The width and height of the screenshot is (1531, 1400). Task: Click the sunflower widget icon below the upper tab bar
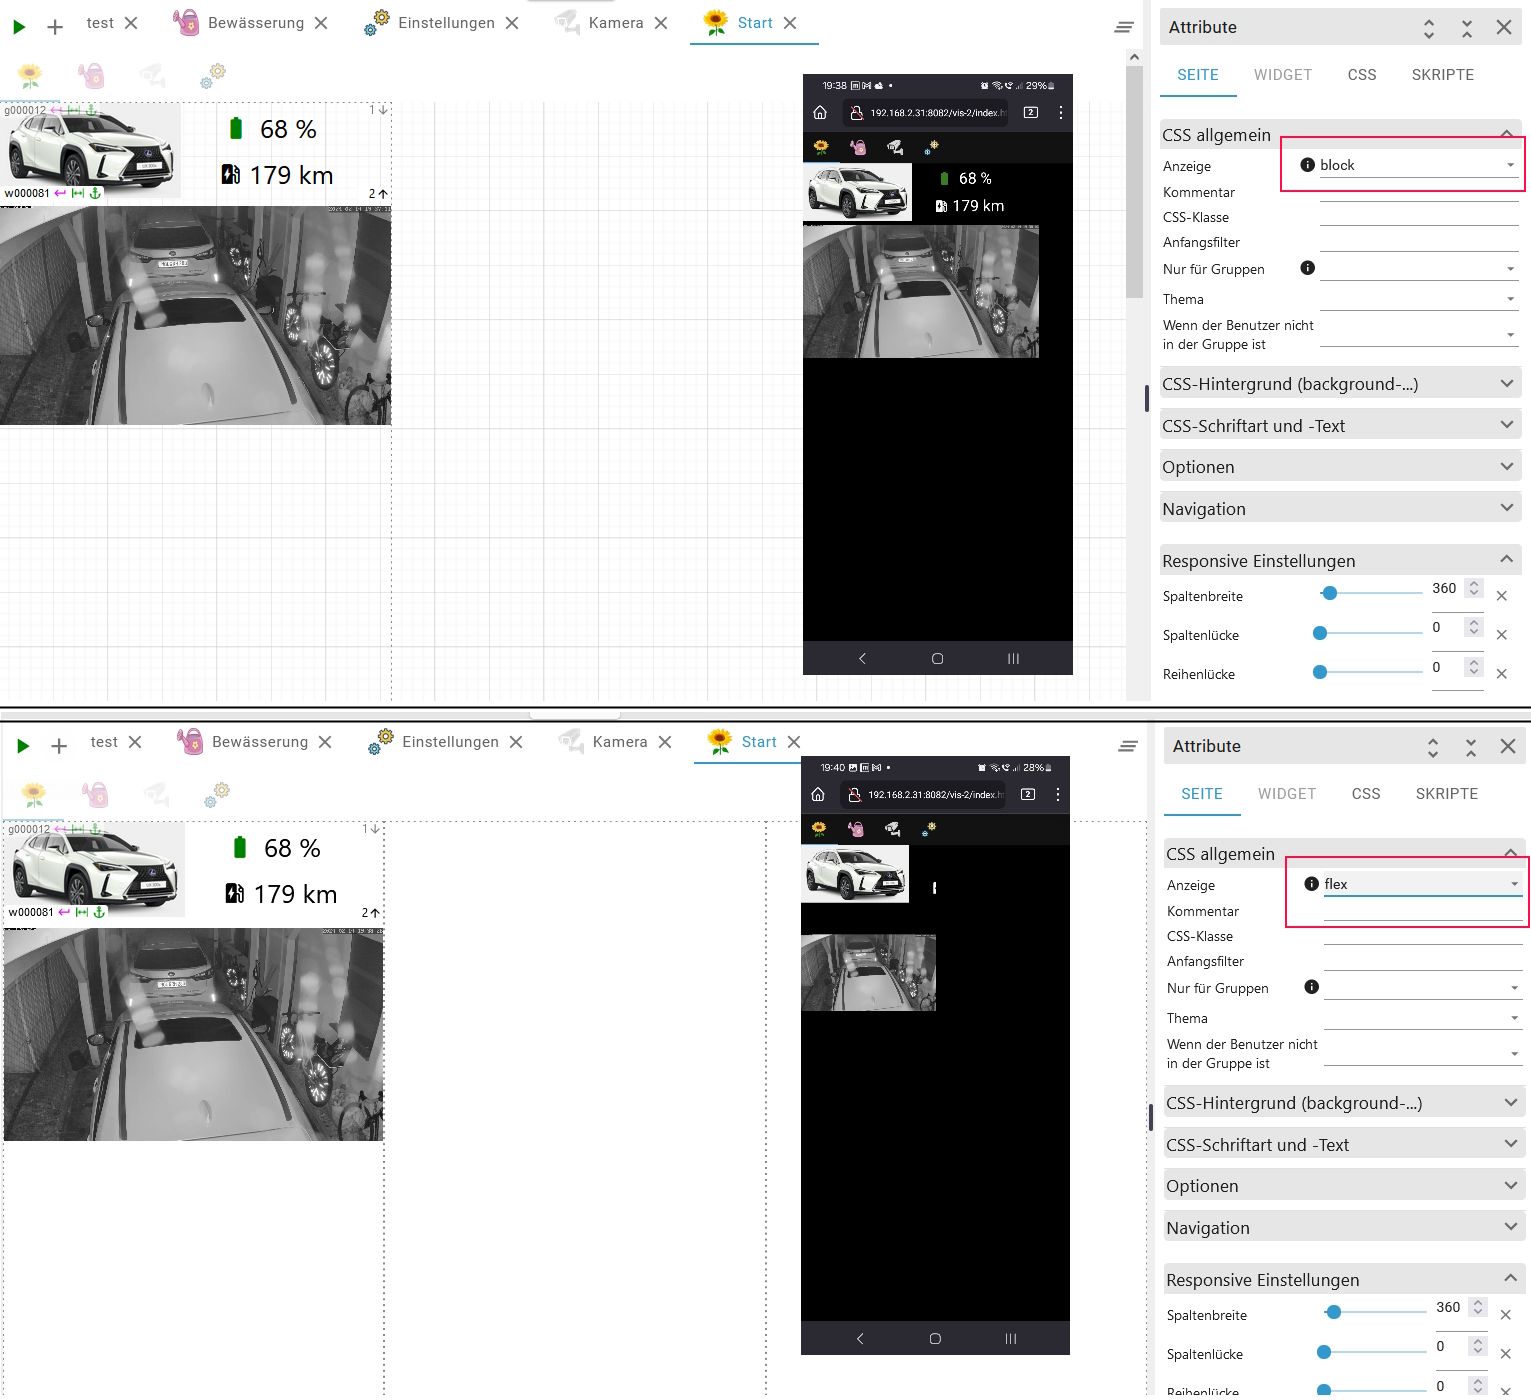click(x=30, y=75)
